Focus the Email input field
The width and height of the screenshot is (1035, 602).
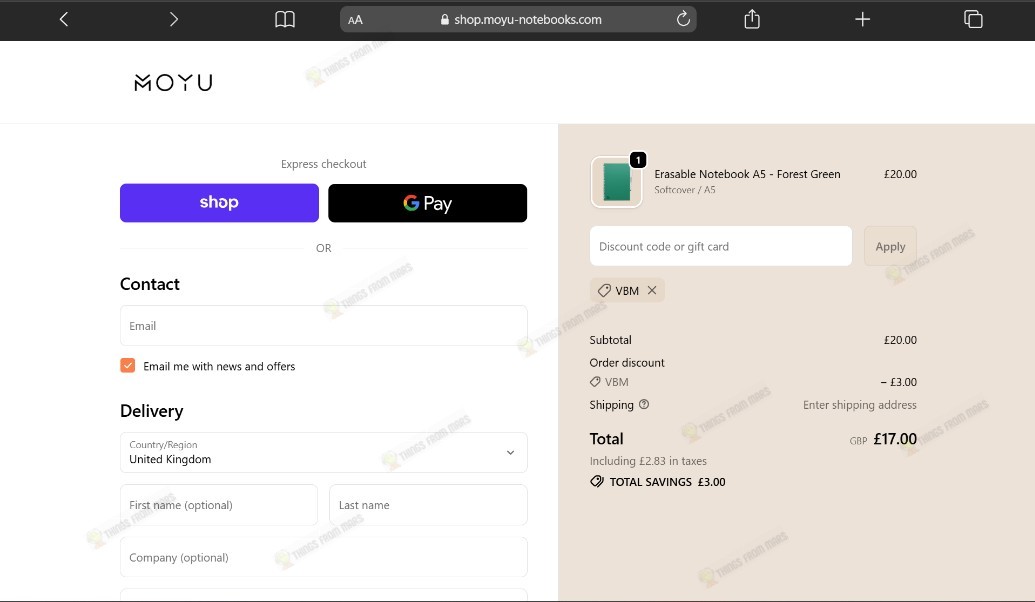pos(323,325)
